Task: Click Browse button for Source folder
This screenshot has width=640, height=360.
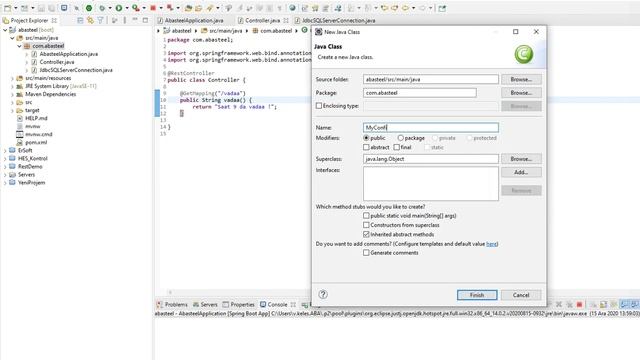Action: click(x=521, y=79)
